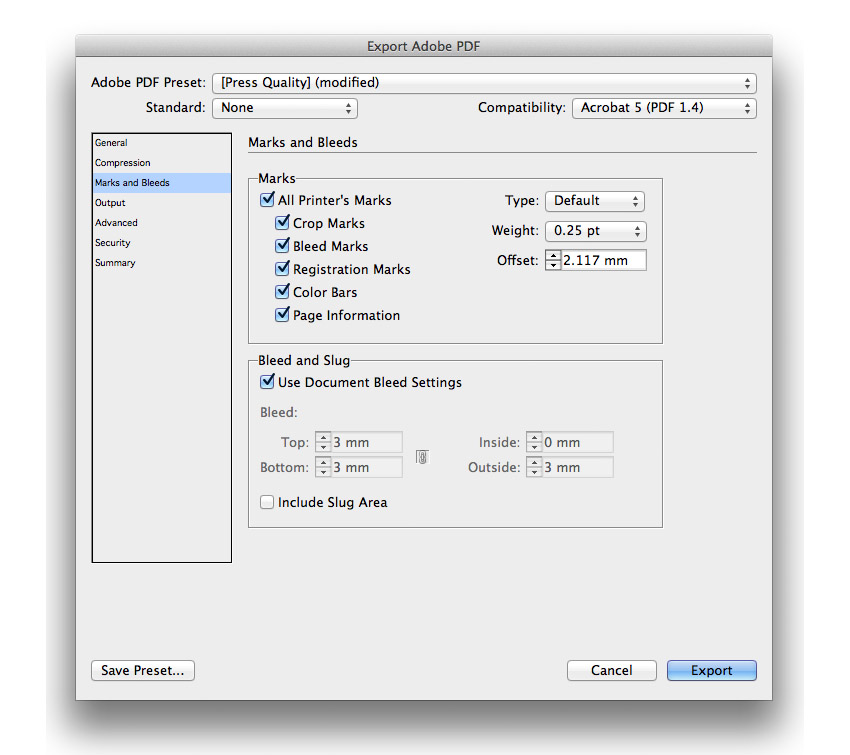This screenshot has height=755, width=850.
Task: Click the Offset stepper arrows
Action: [553, 260]
